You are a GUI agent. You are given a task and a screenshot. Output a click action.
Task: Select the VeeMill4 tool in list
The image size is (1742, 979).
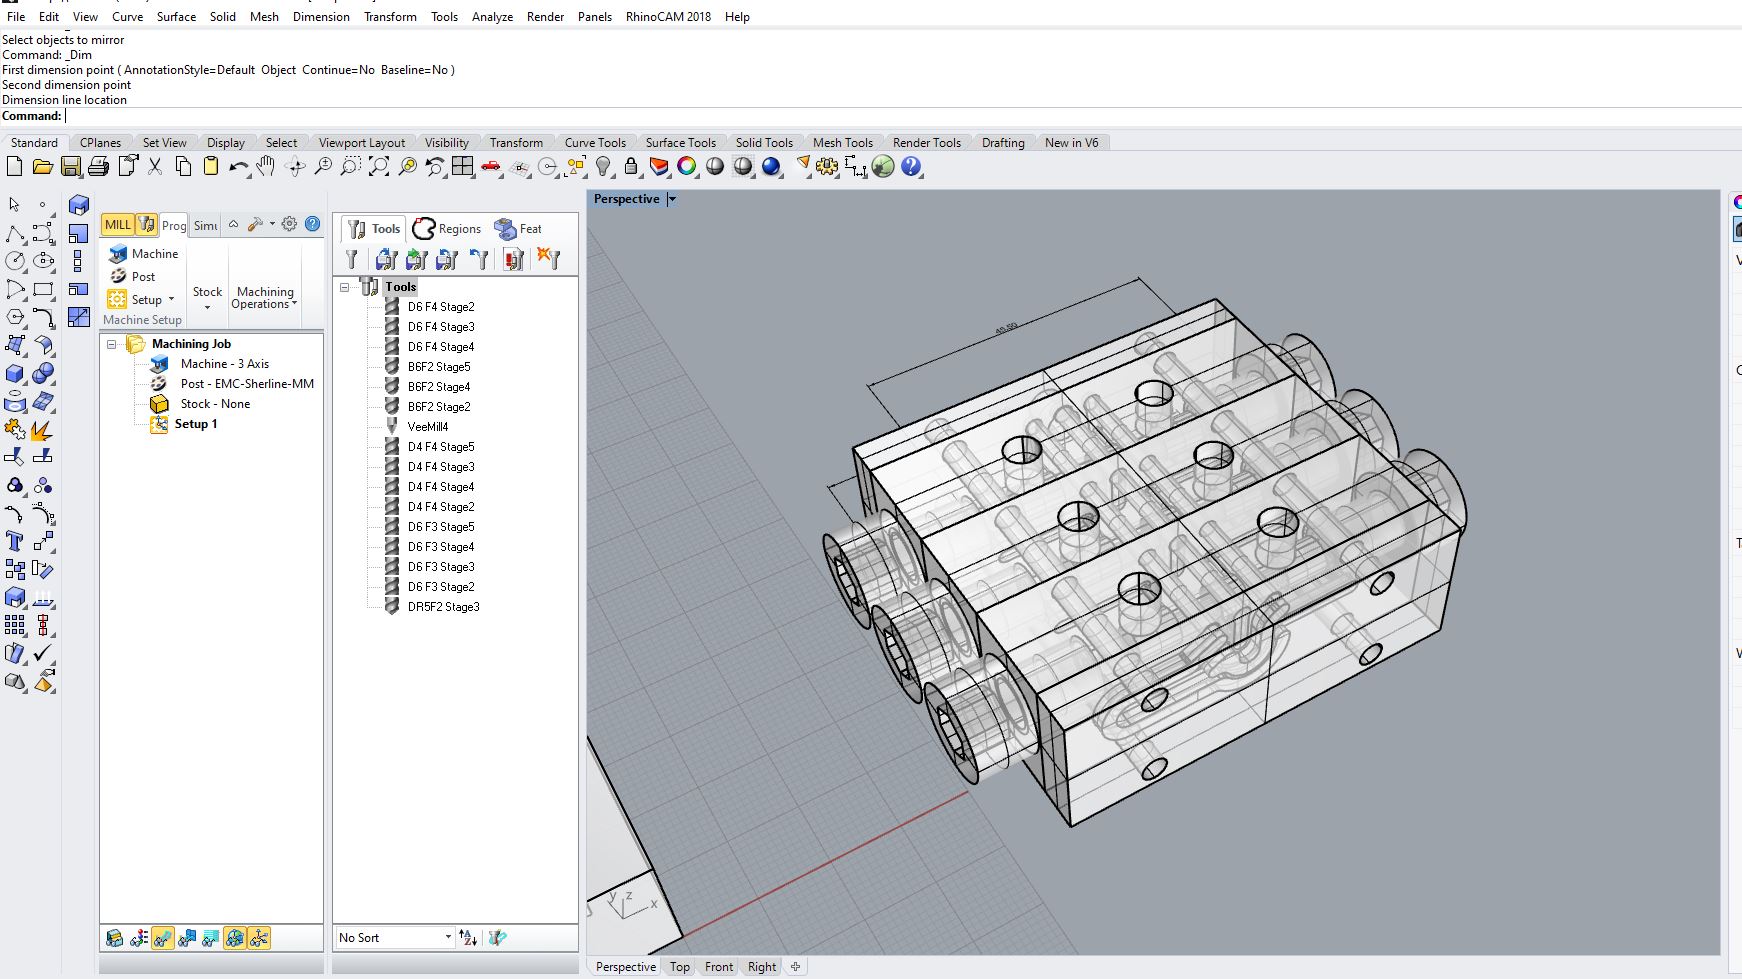coord(427,427)
